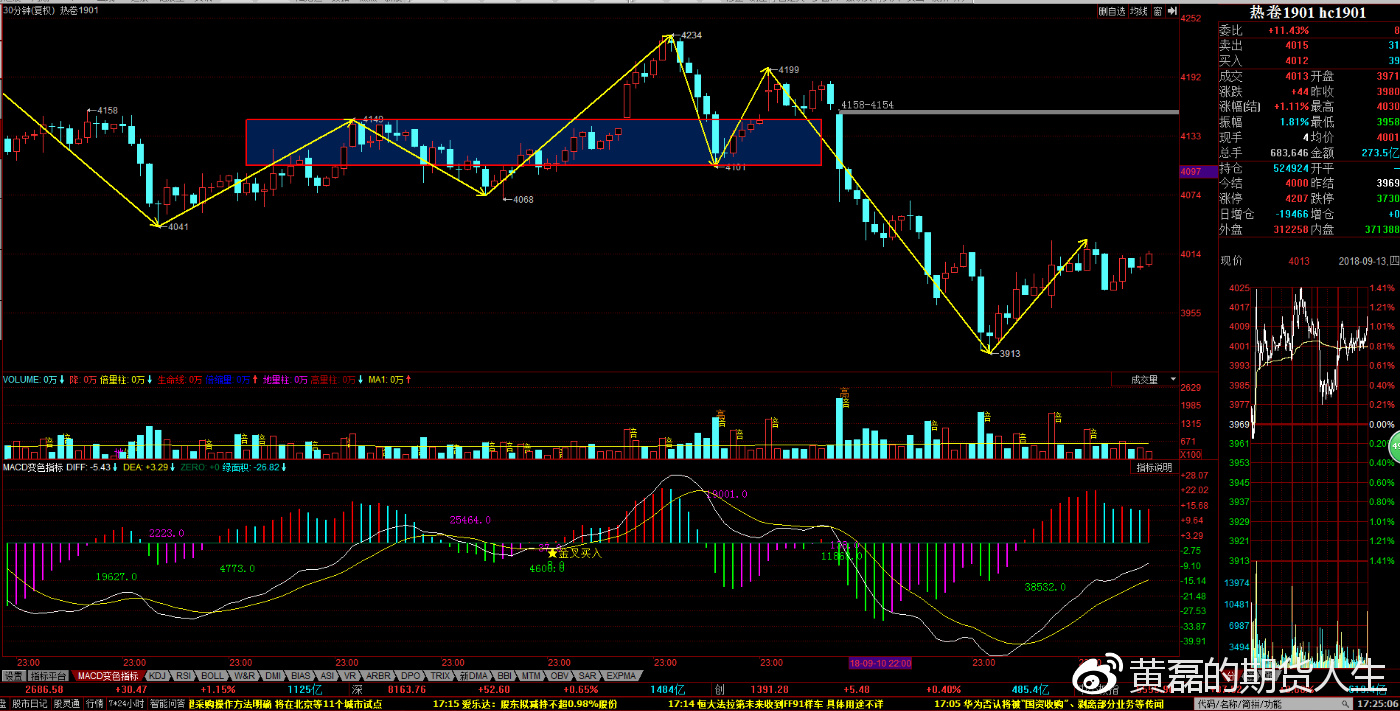Open 行情 in the bottom bar
Viewport: 1400px width, 711px height.
pyautogui.click(x=93, y=704)
